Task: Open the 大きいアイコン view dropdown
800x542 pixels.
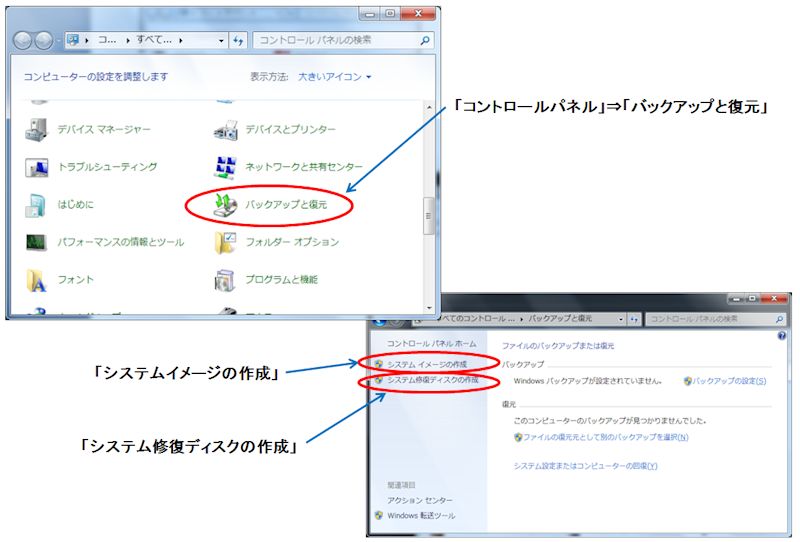Action: click(x=335, y=77)
